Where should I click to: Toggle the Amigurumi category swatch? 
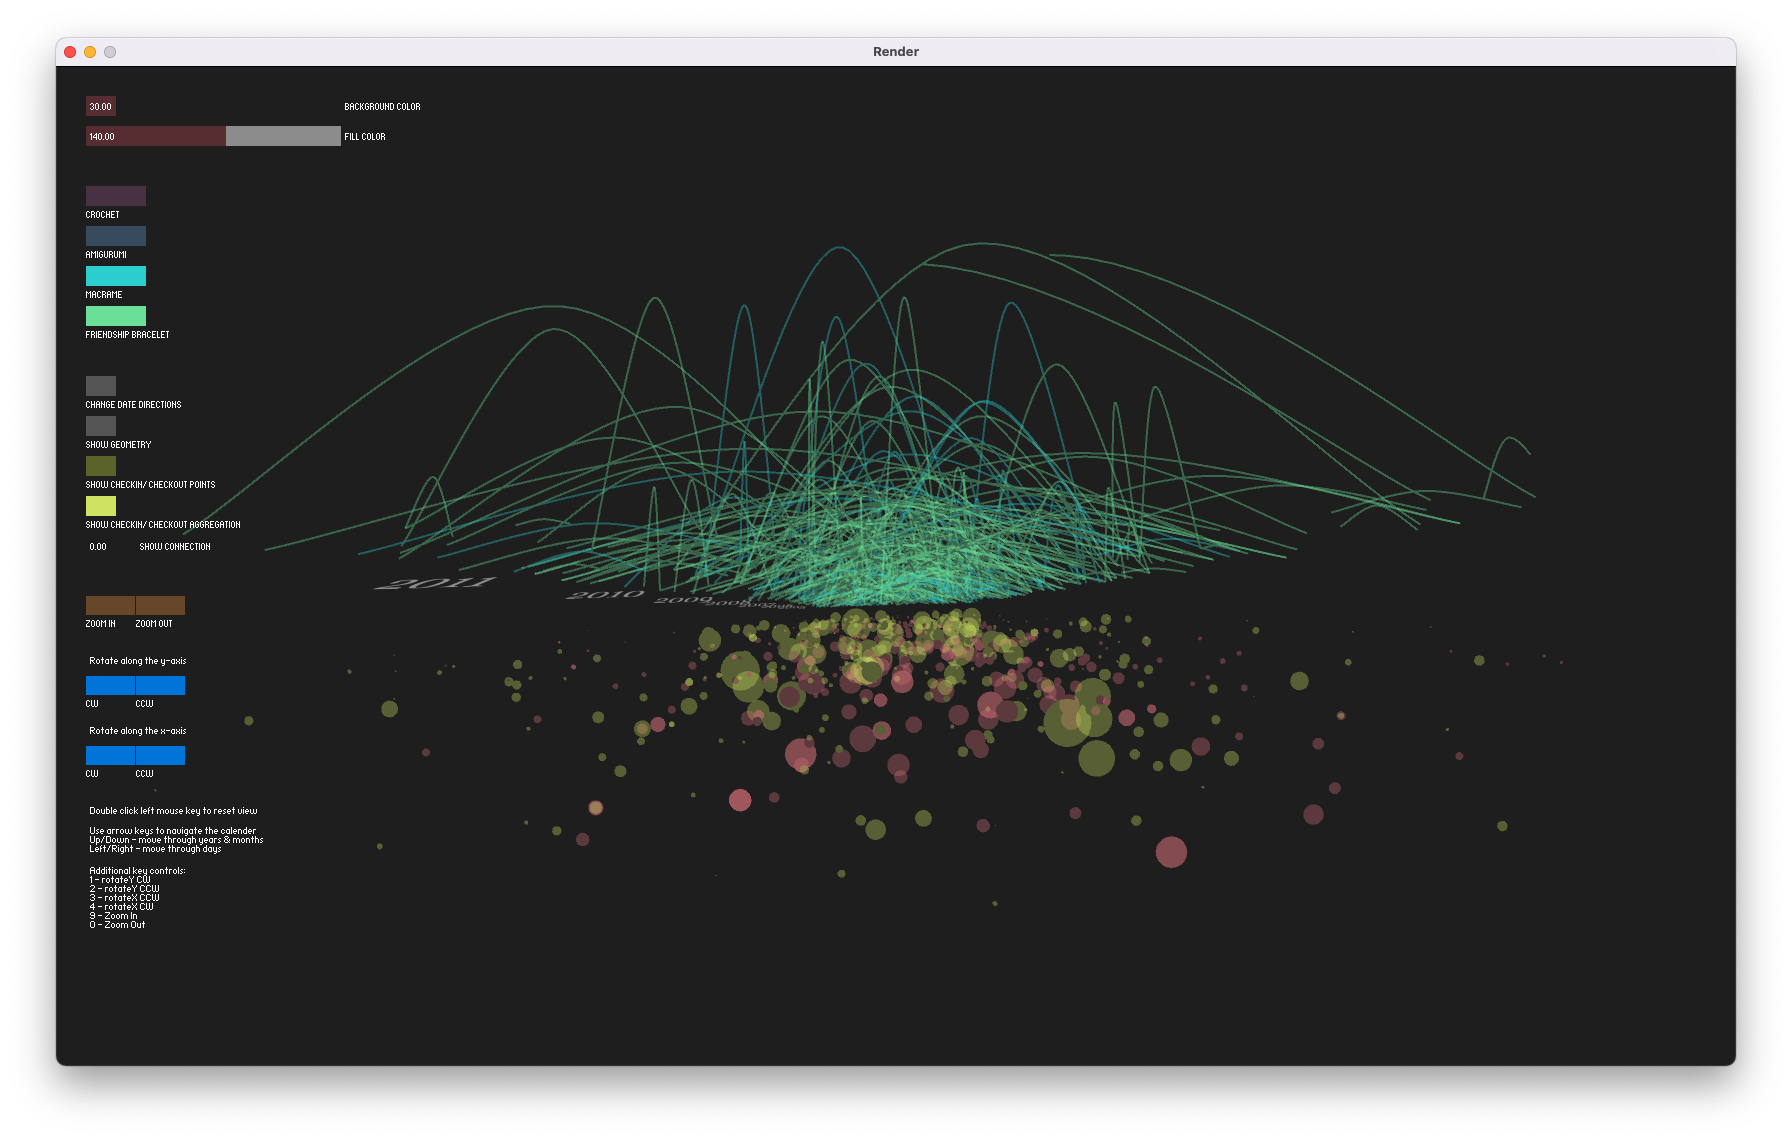116,236
